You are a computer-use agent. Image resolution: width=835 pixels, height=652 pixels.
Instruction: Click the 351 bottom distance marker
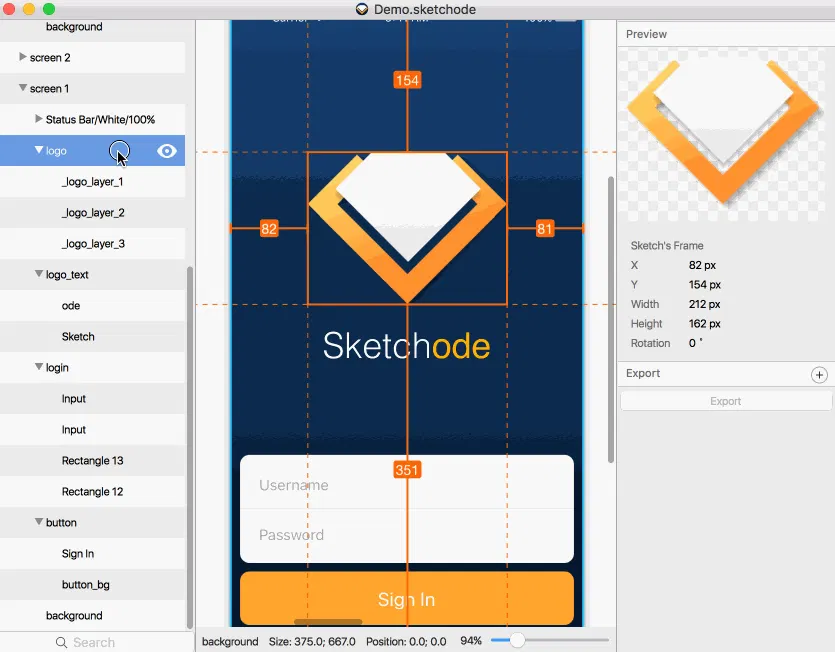point(407,470)
